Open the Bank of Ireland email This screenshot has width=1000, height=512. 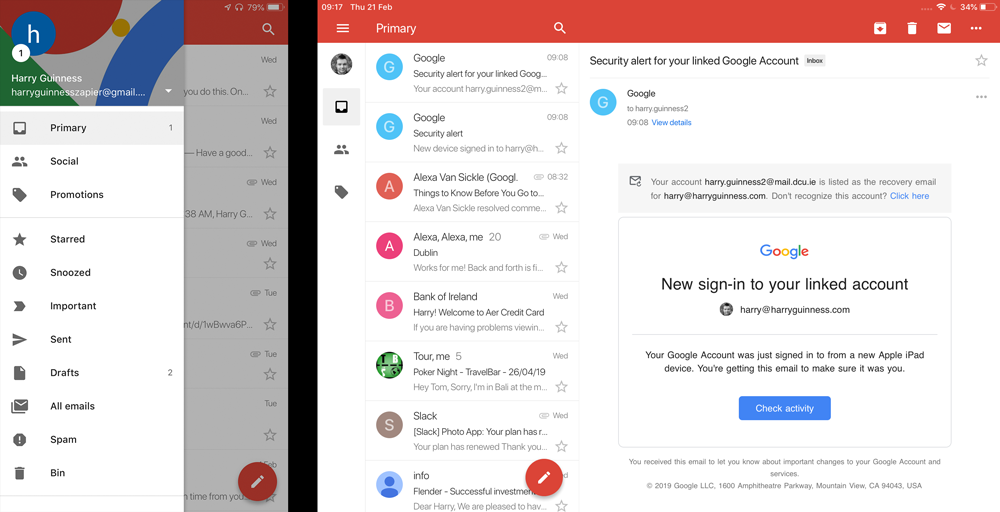tap(472, 311)
